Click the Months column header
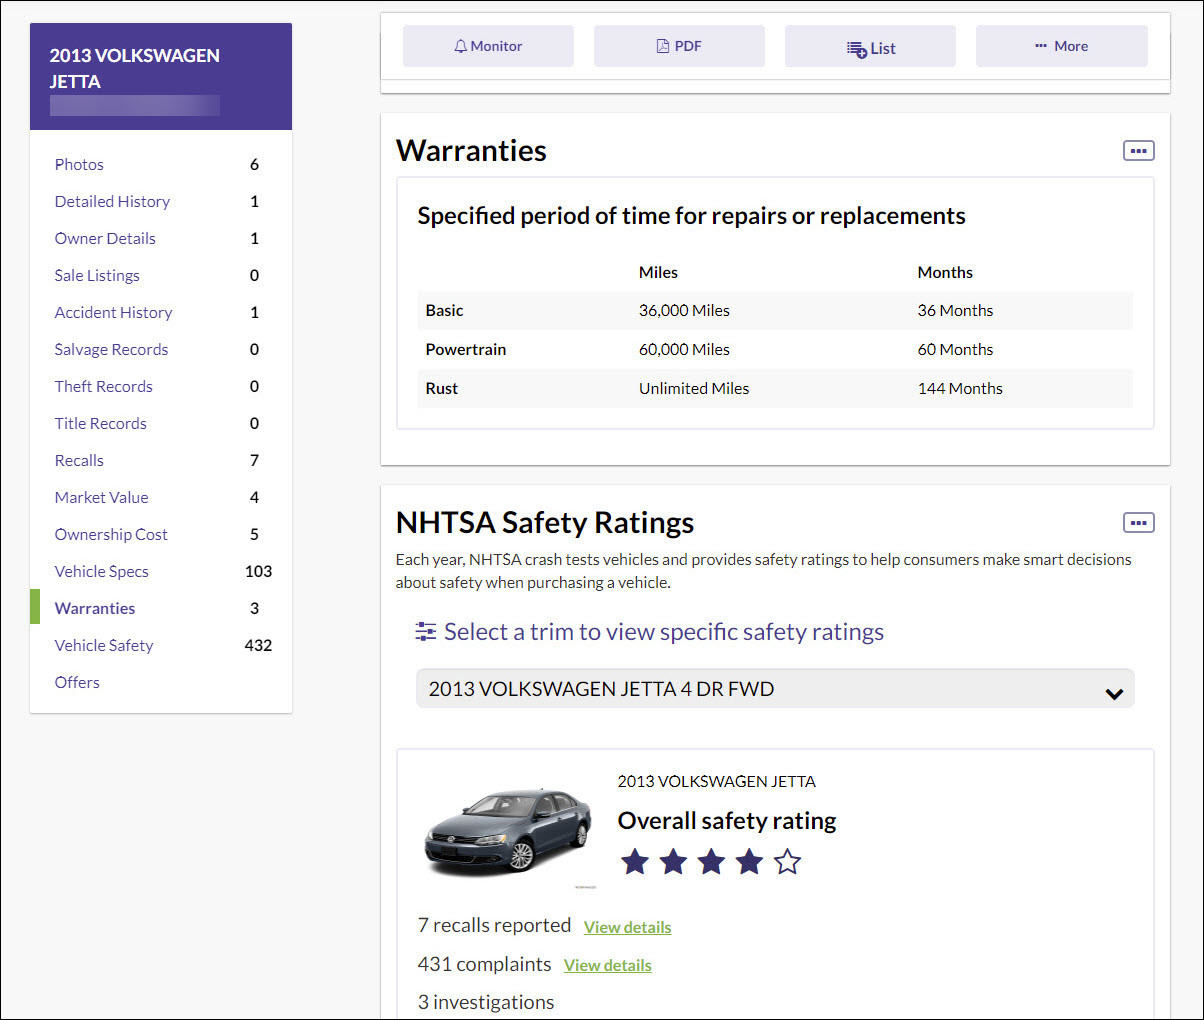 (945, 272)
